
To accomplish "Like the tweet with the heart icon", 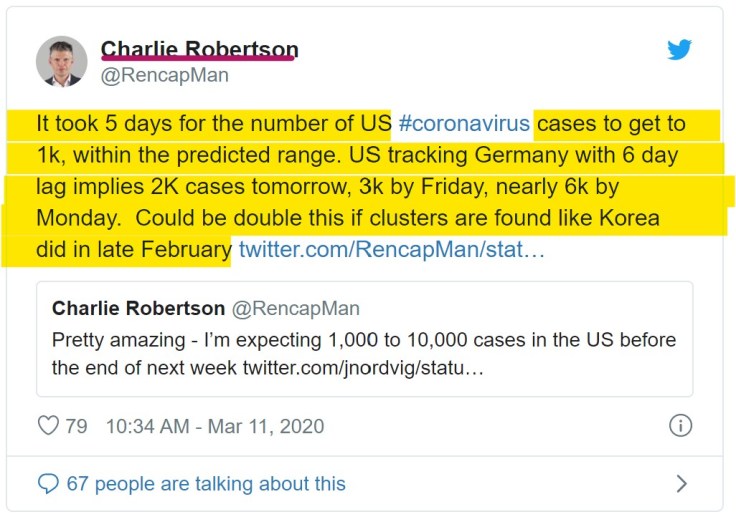I will click(48, 426).
